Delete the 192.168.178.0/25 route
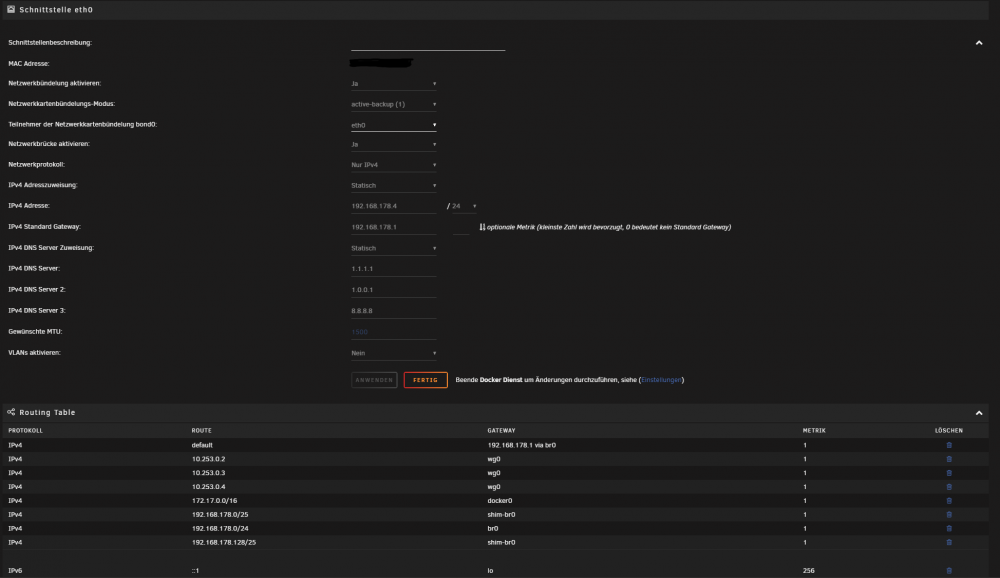This screenshot has width=1000, height=578. 948,515
